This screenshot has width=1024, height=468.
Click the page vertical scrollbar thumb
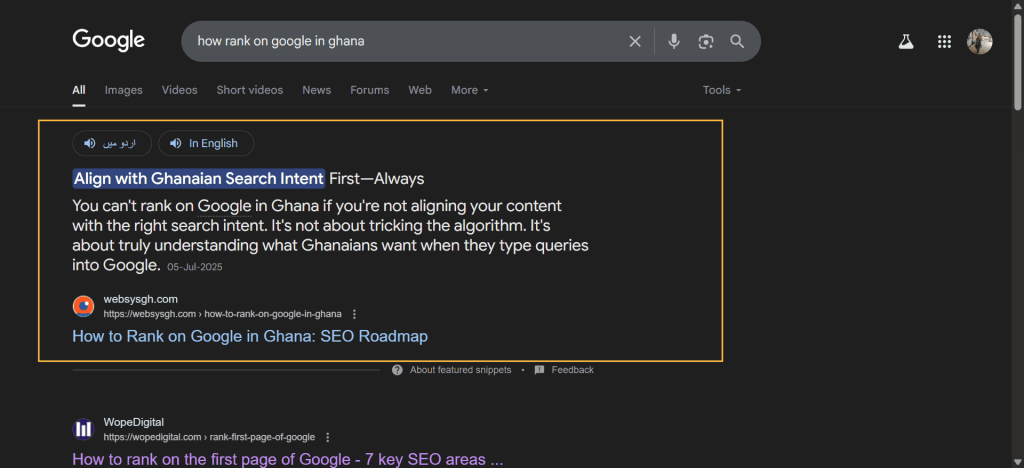[x=1017, y=60]
